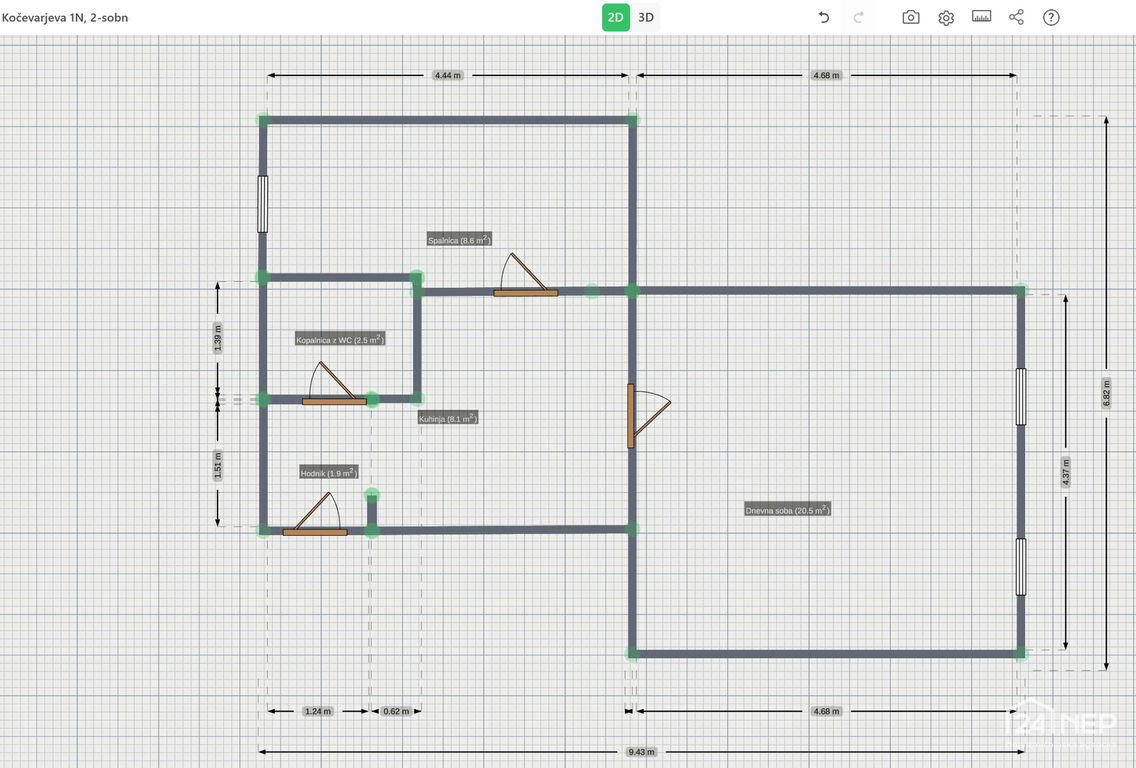Select the hallway entrance door
This screenshot has width=1136, height=768.
click(315, 531)
